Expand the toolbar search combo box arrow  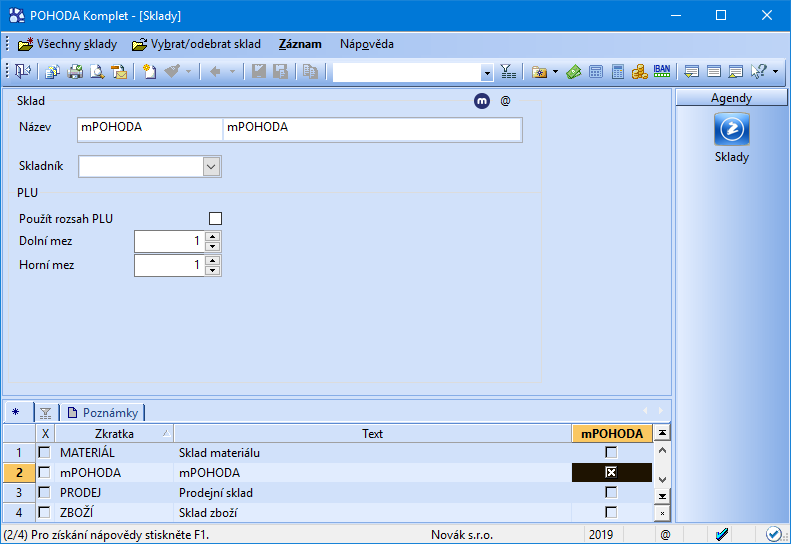click(x=487, y=73)
